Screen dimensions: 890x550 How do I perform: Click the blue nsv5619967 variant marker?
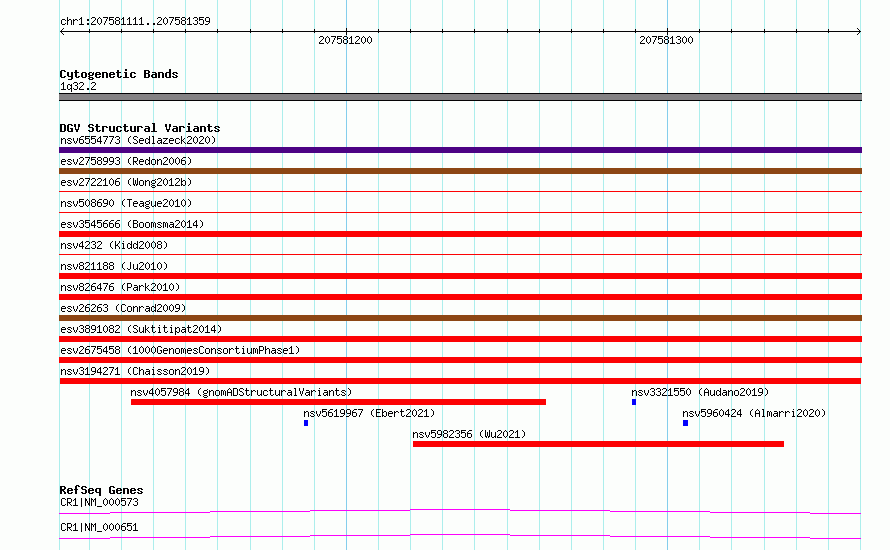306,423
